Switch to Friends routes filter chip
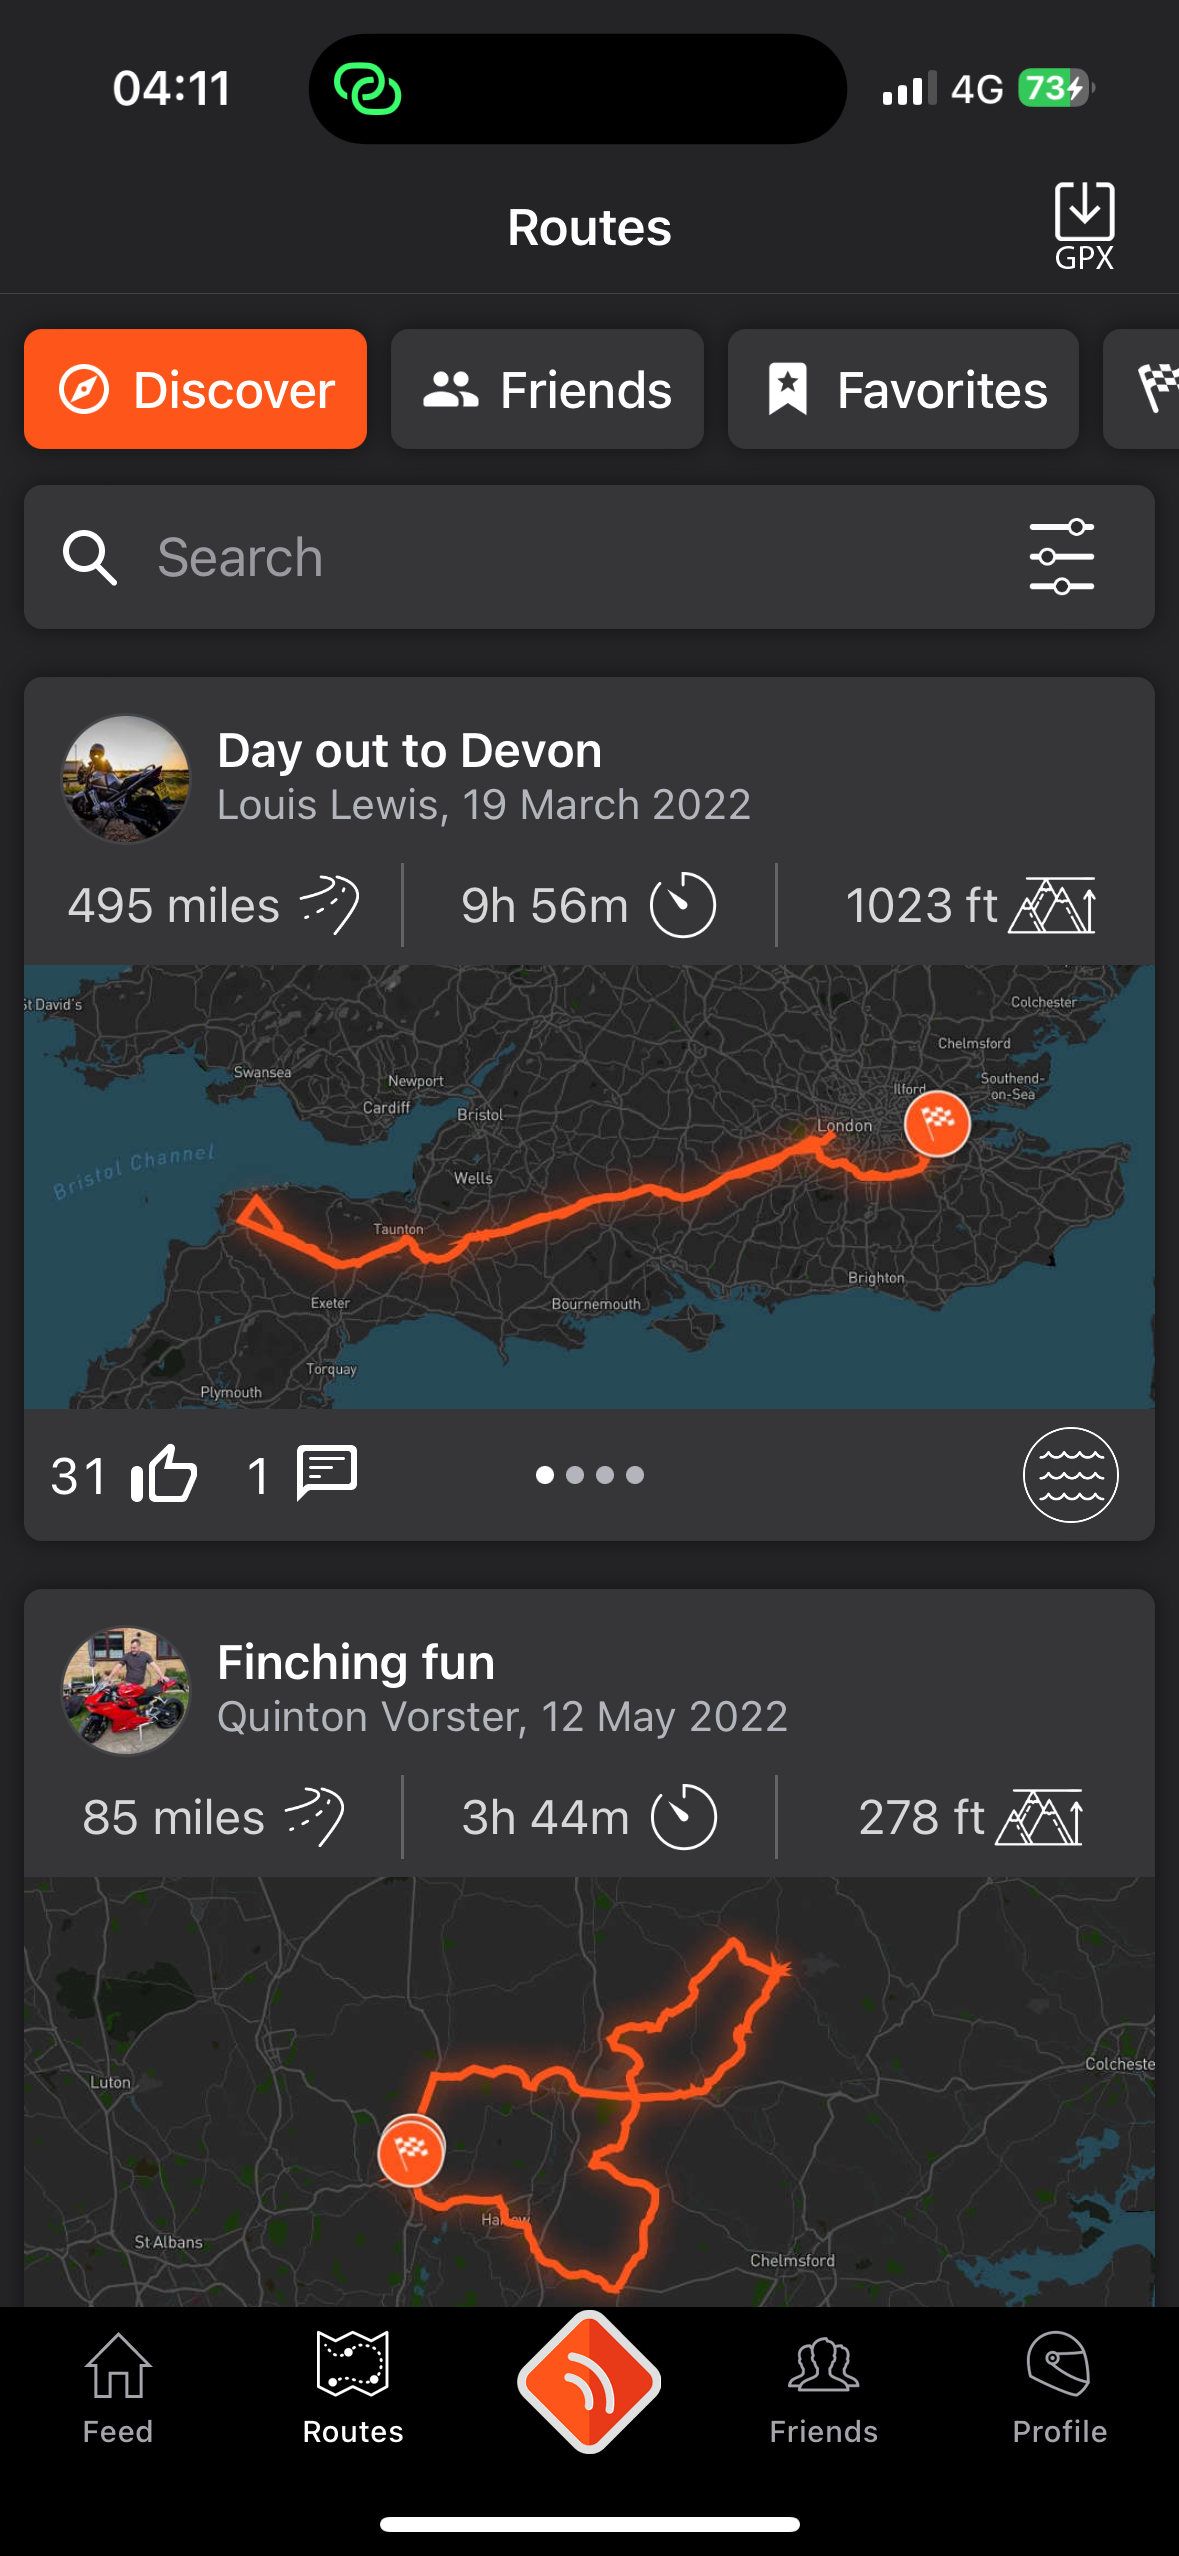 pos(547,389)
